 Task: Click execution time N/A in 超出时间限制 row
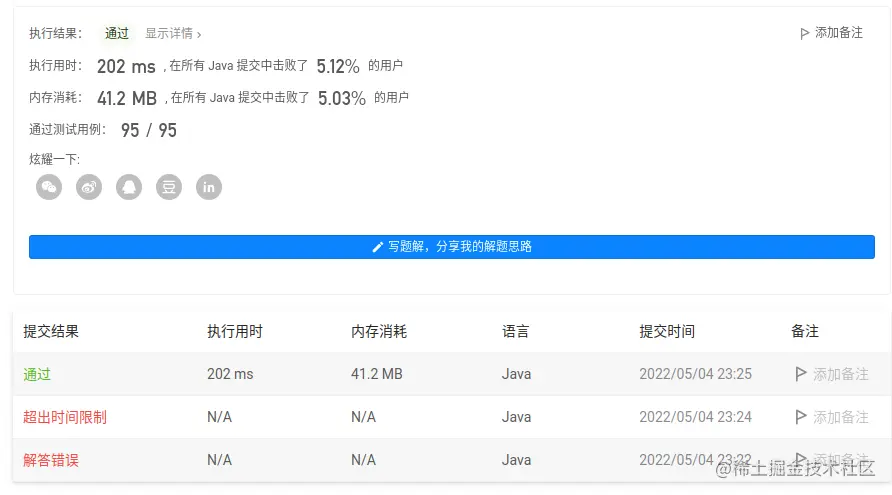[x=219, y=417]
